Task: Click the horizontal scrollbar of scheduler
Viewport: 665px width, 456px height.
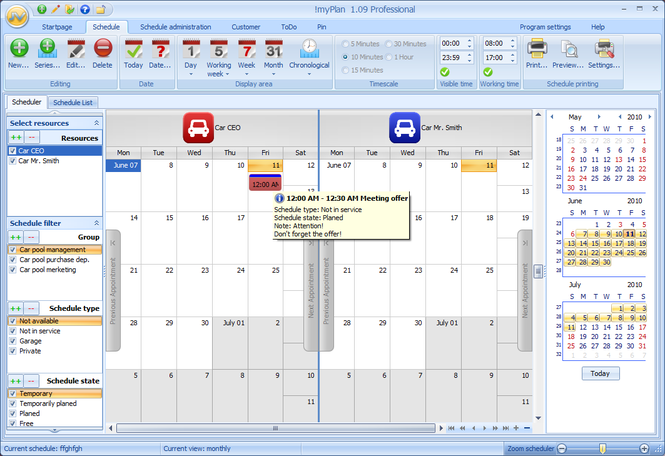Action: [276, 428]
